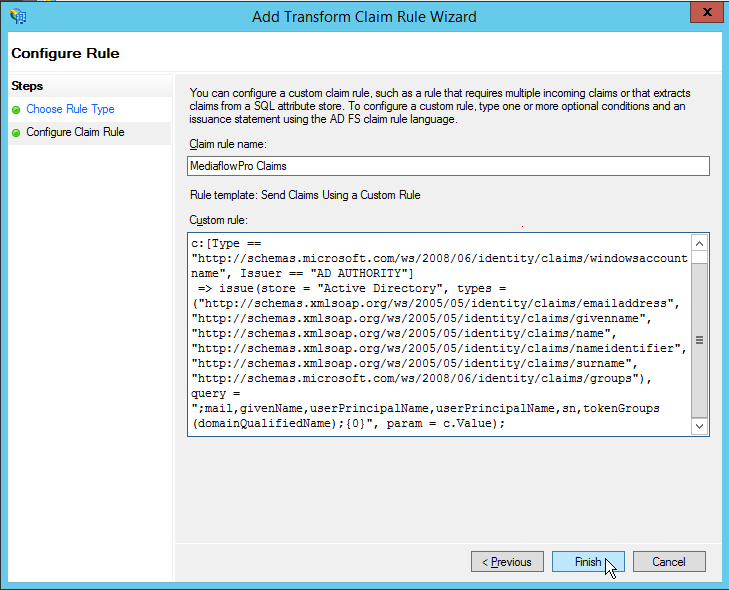Click green bullet beside Choose Rule Type
Viewport: 729px width, 590px height.
point(16,110)
